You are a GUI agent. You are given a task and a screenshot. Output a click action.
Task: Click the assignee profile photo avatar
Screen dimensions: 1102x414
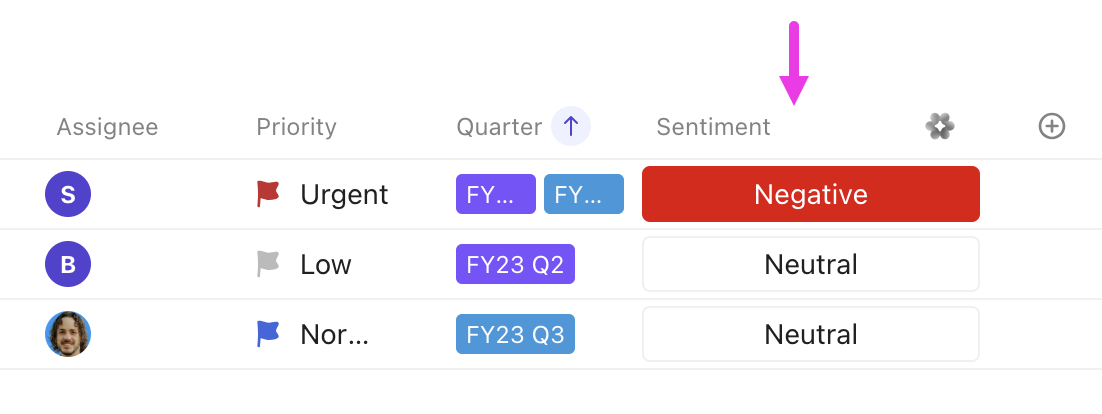68,334
